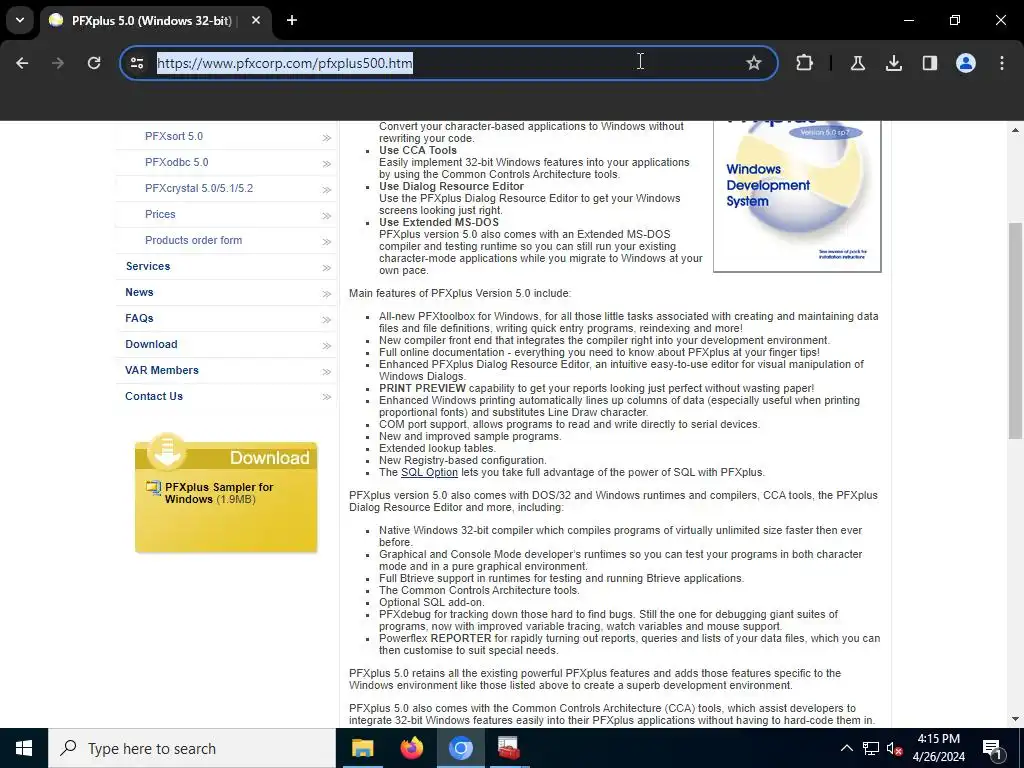Bookmark this page with the star icon

754,63
